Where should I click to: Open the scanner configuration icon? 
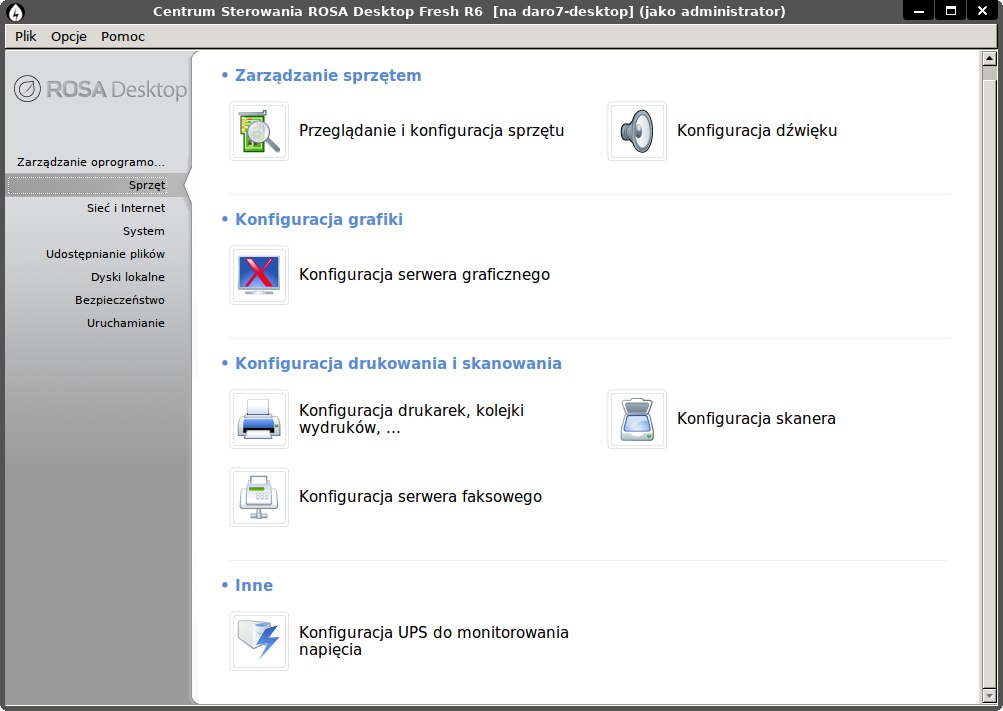click(x=637, y=419)
